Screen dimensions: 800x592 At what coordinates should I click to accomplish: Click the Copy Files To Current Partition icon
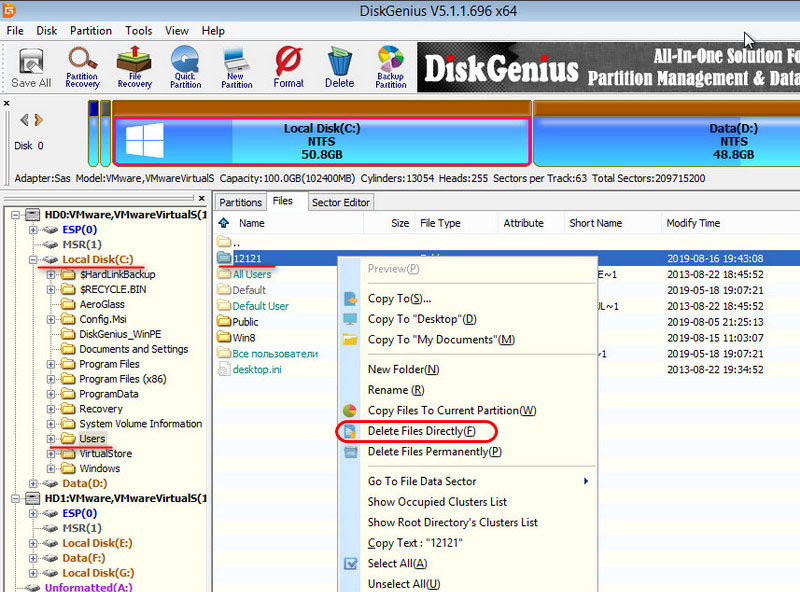tap(350, 410)
